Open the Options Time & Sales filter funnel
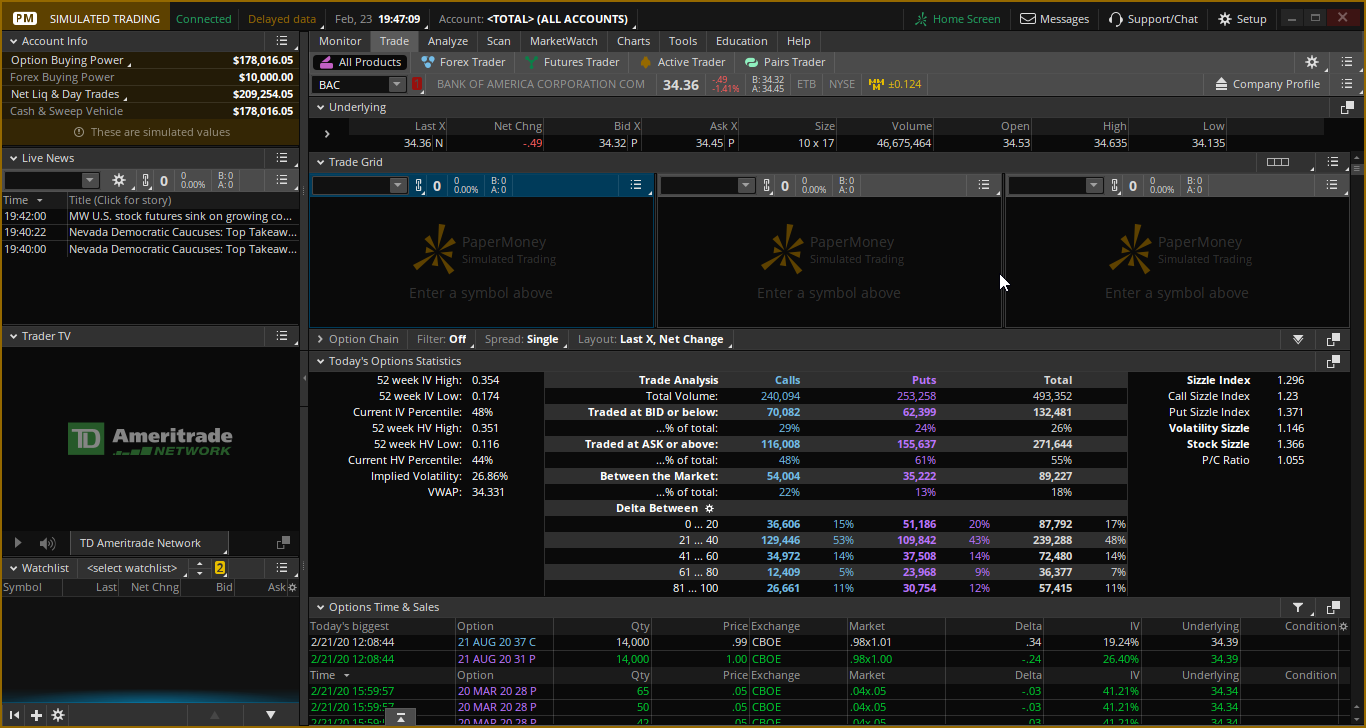 (1298, 607)
